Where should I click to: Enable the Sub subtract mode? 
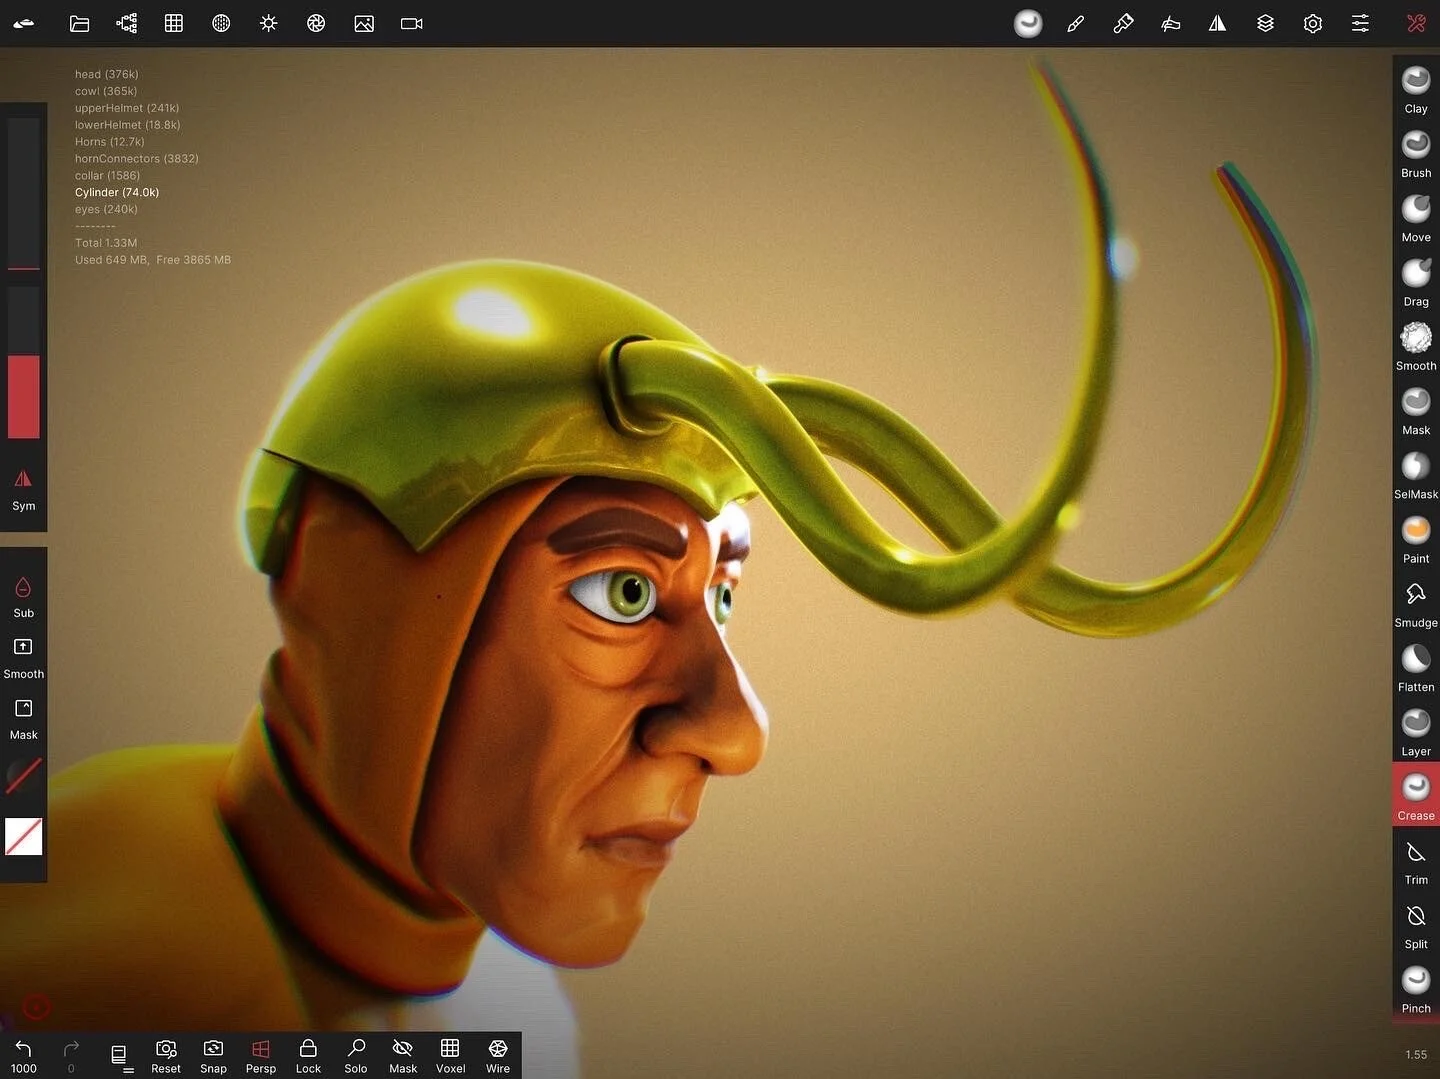23,597
